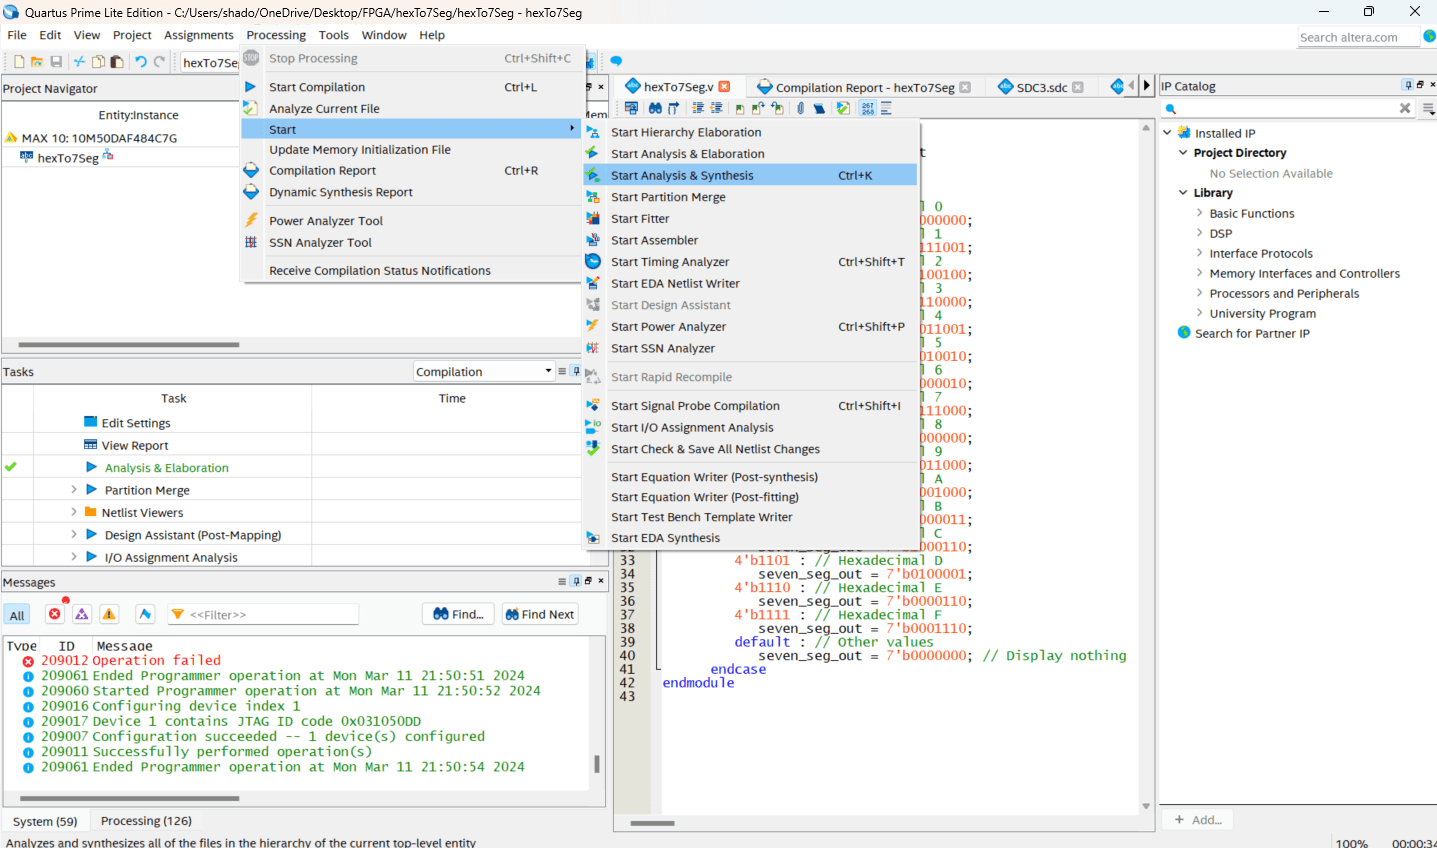This screenshot has width=1437, height=848.
Task: Click the Search altera.com field
Action: [1358, 37]
